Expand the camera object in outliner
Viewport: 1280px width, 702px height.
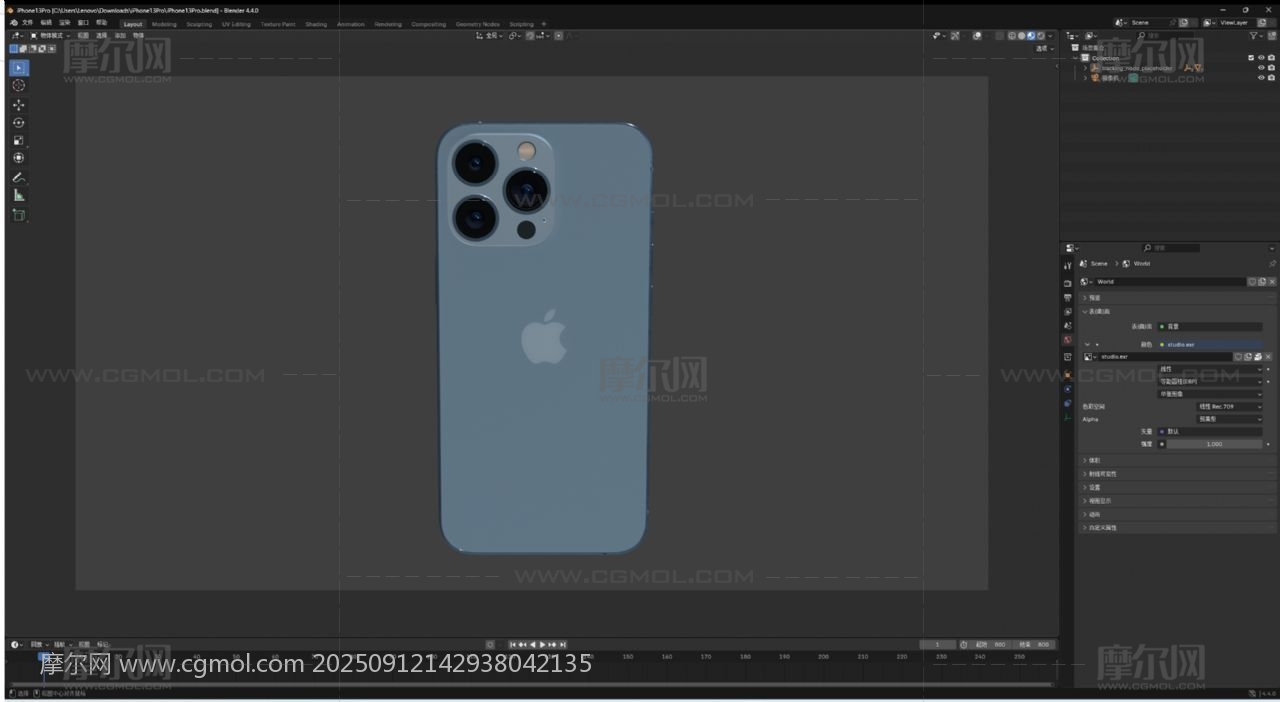1085,77
